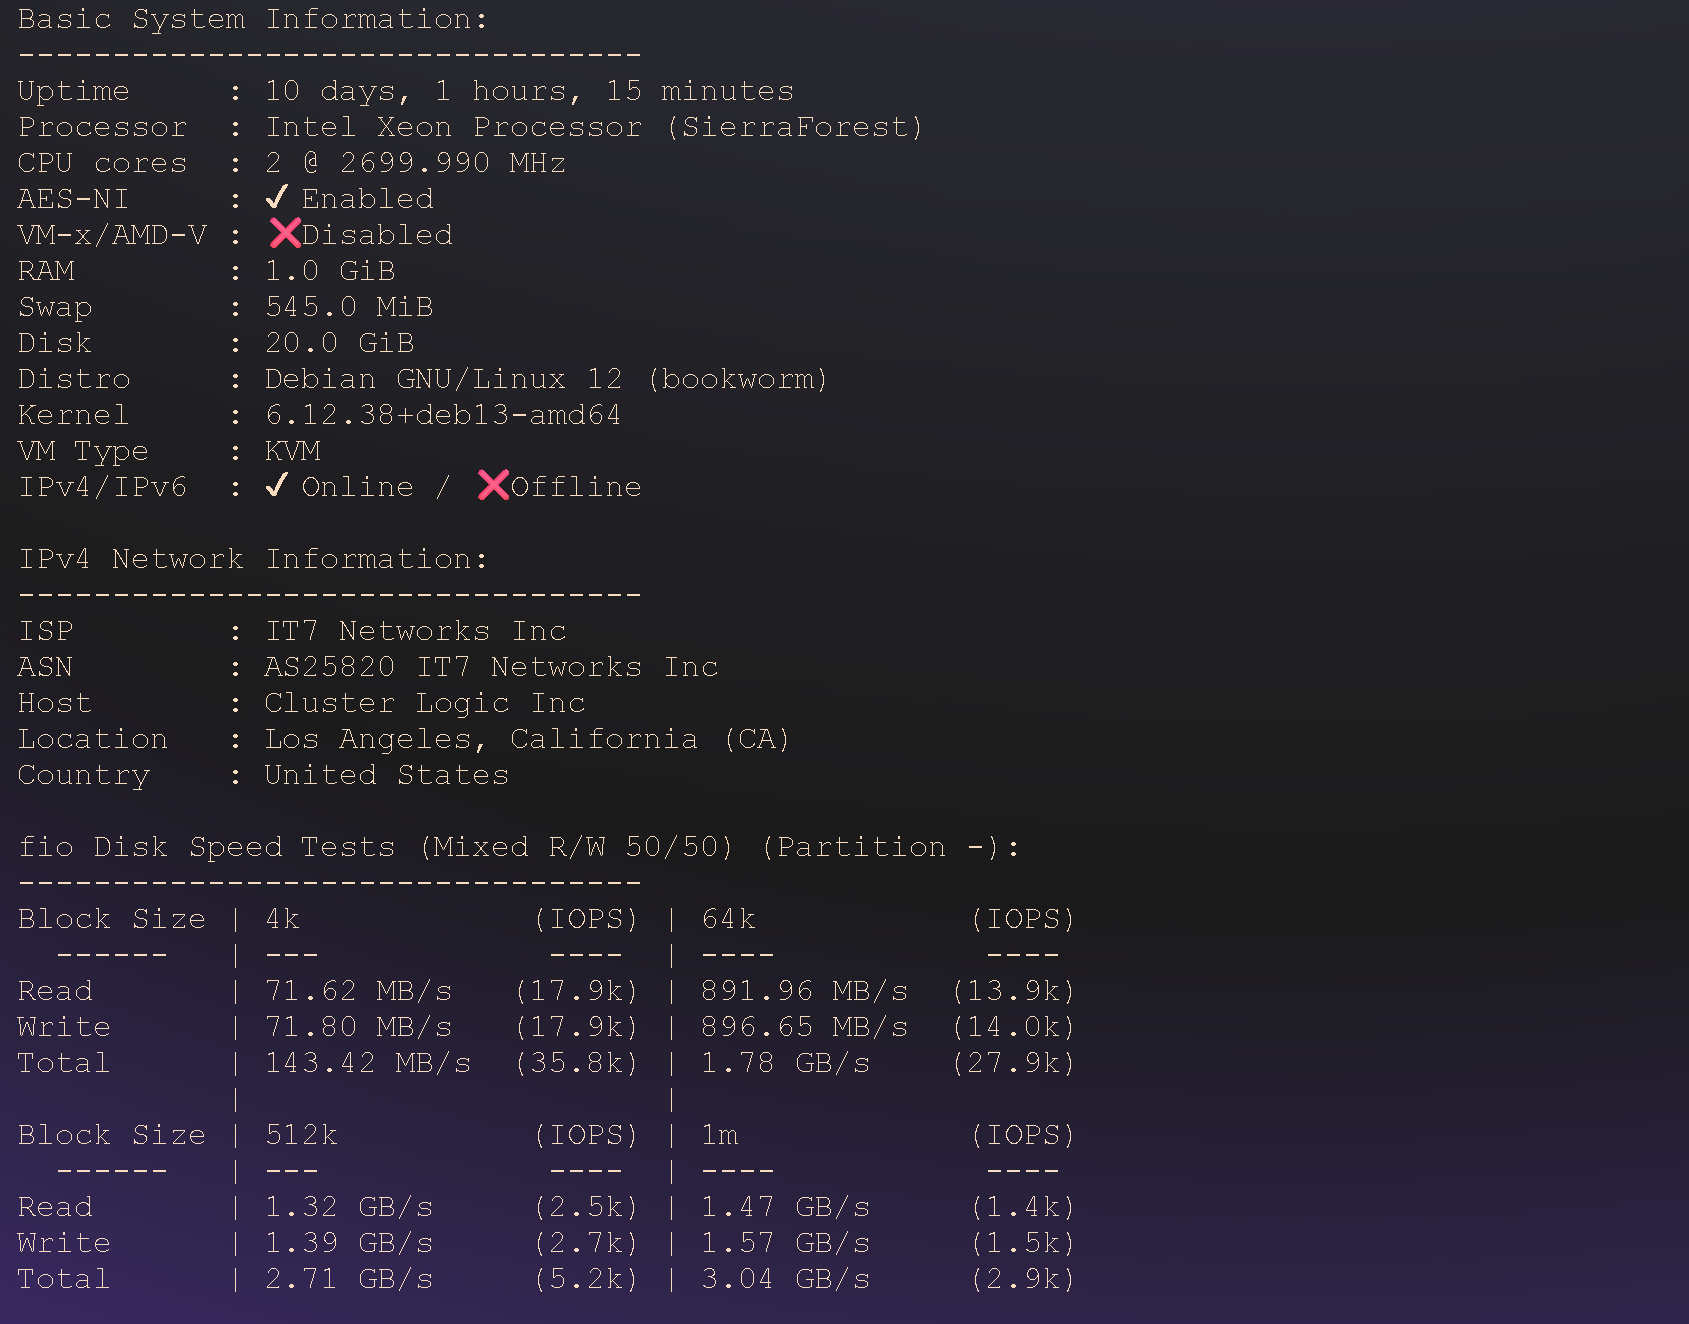Click the Cluster Logic Inc host value
Viewport: 1689px width, 1324px height.
pyautogui.click(x=424, y=703)
